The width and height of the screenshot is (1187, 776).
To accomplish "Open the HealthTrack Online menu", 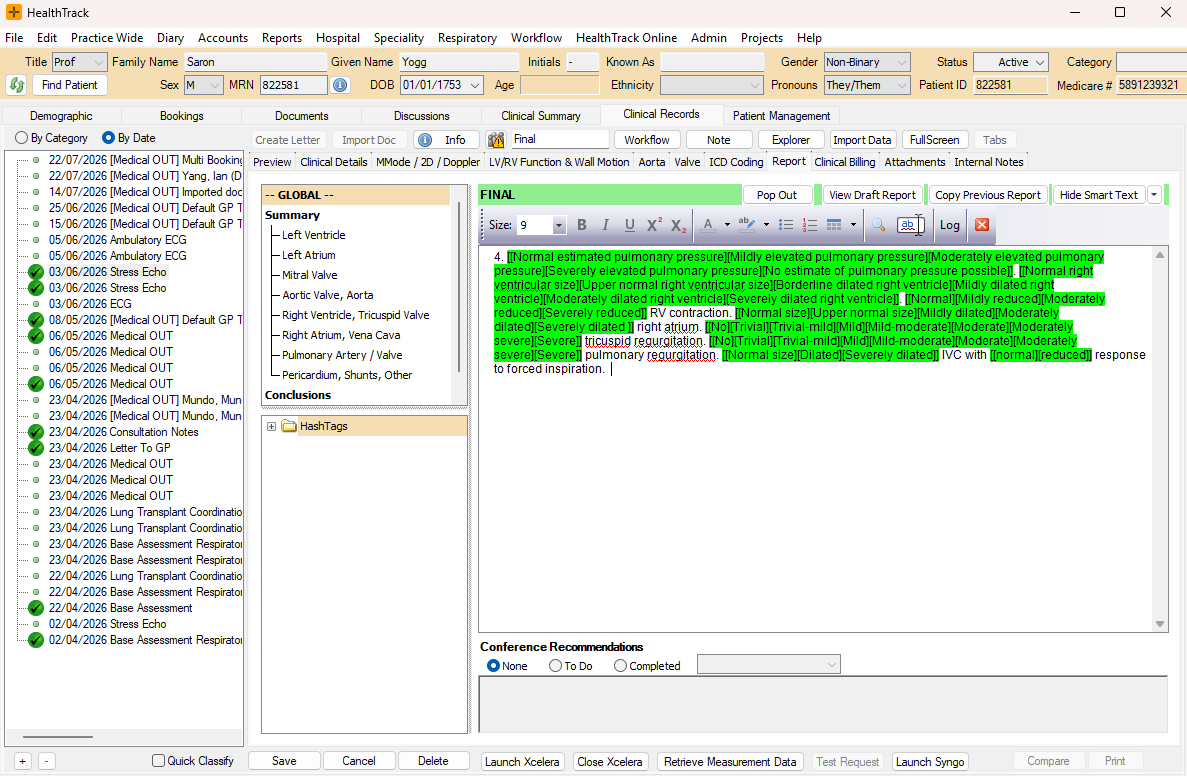I will click(x=626, y=38).
